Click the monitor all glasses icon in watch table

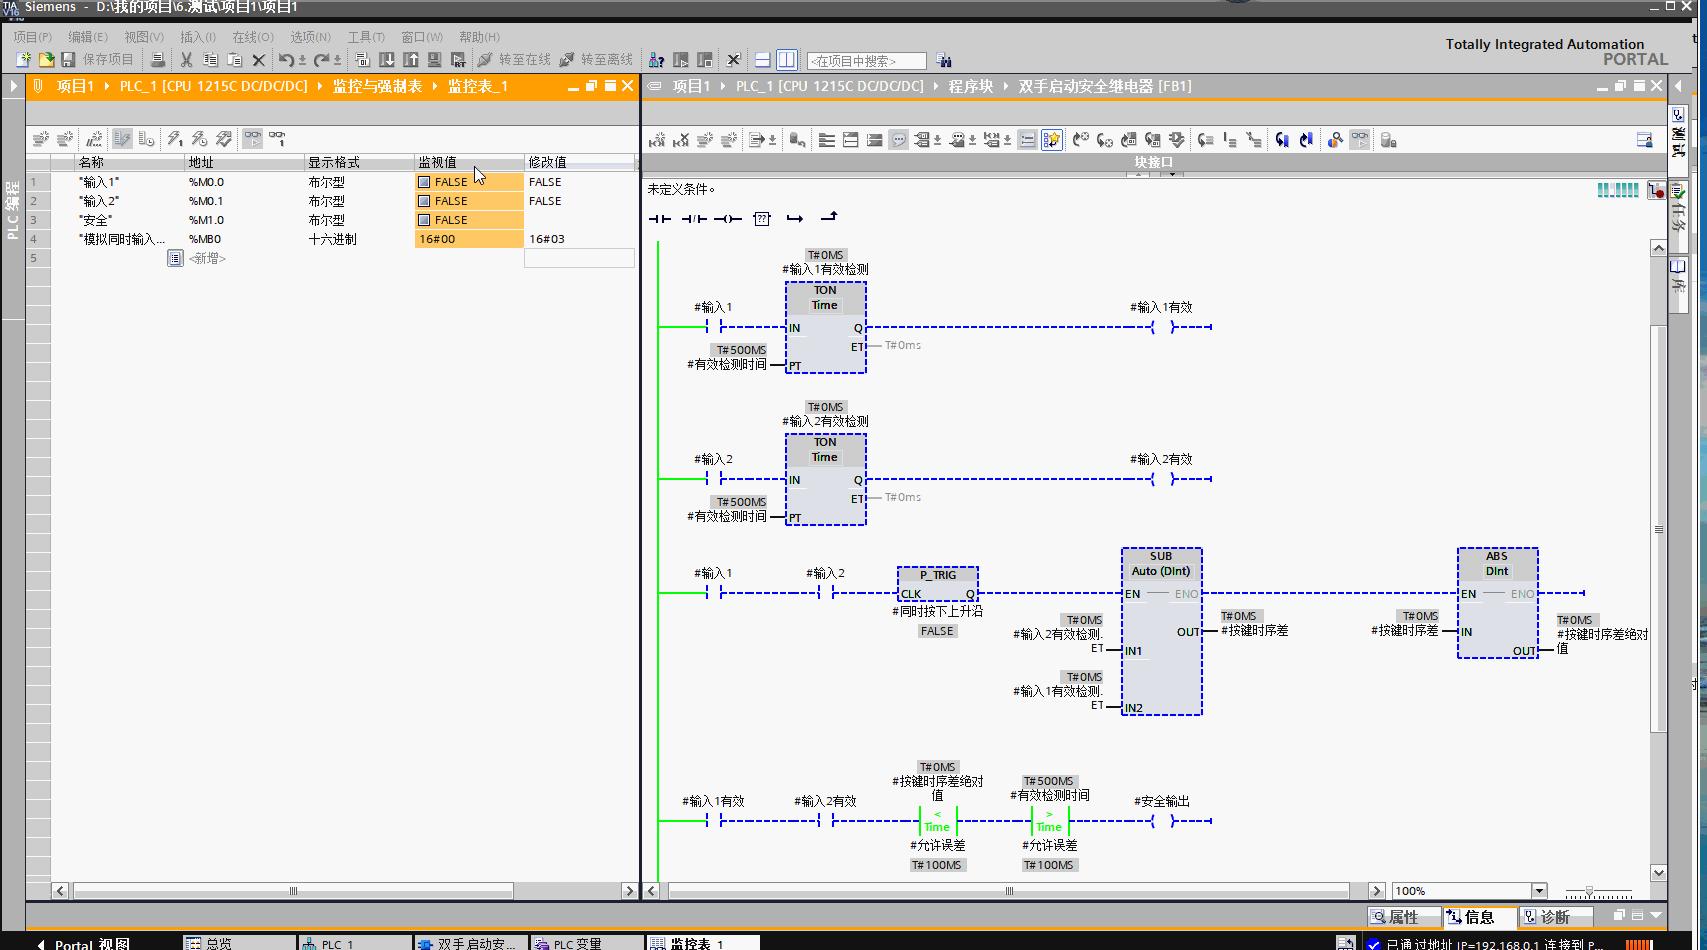[x=252, y=139]
